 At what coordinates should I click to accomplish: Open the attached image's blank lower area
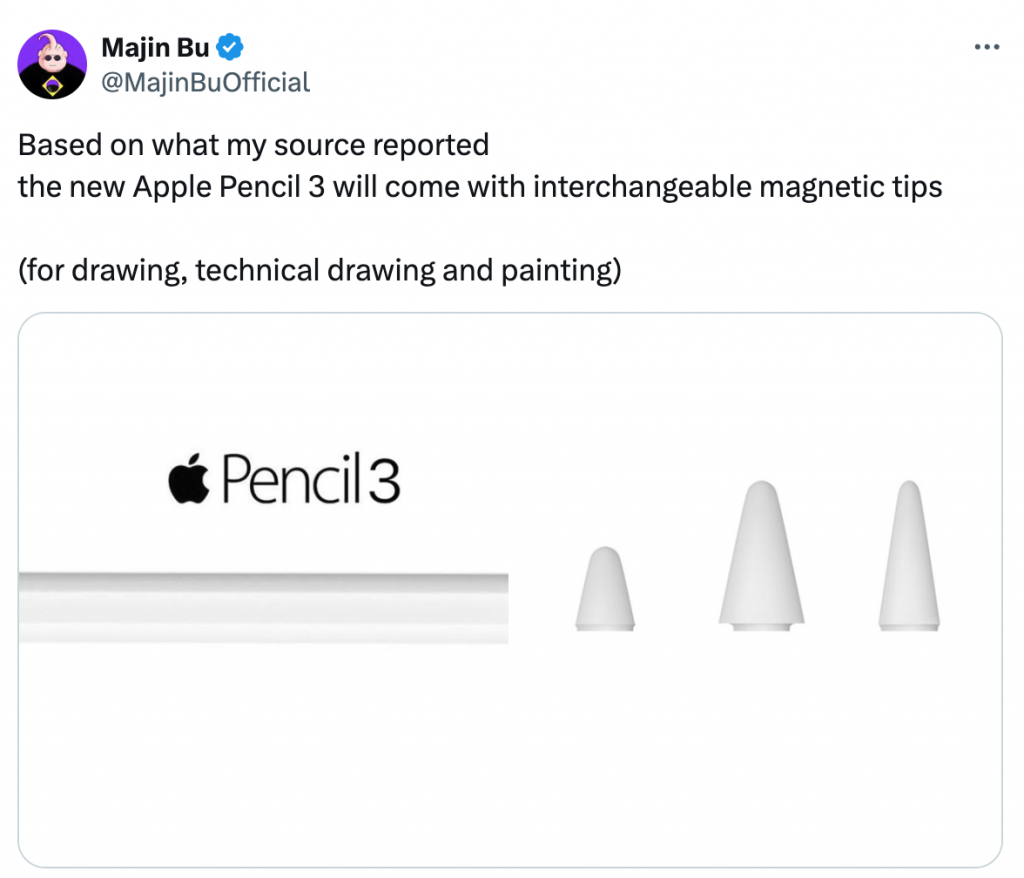point(510,760)
